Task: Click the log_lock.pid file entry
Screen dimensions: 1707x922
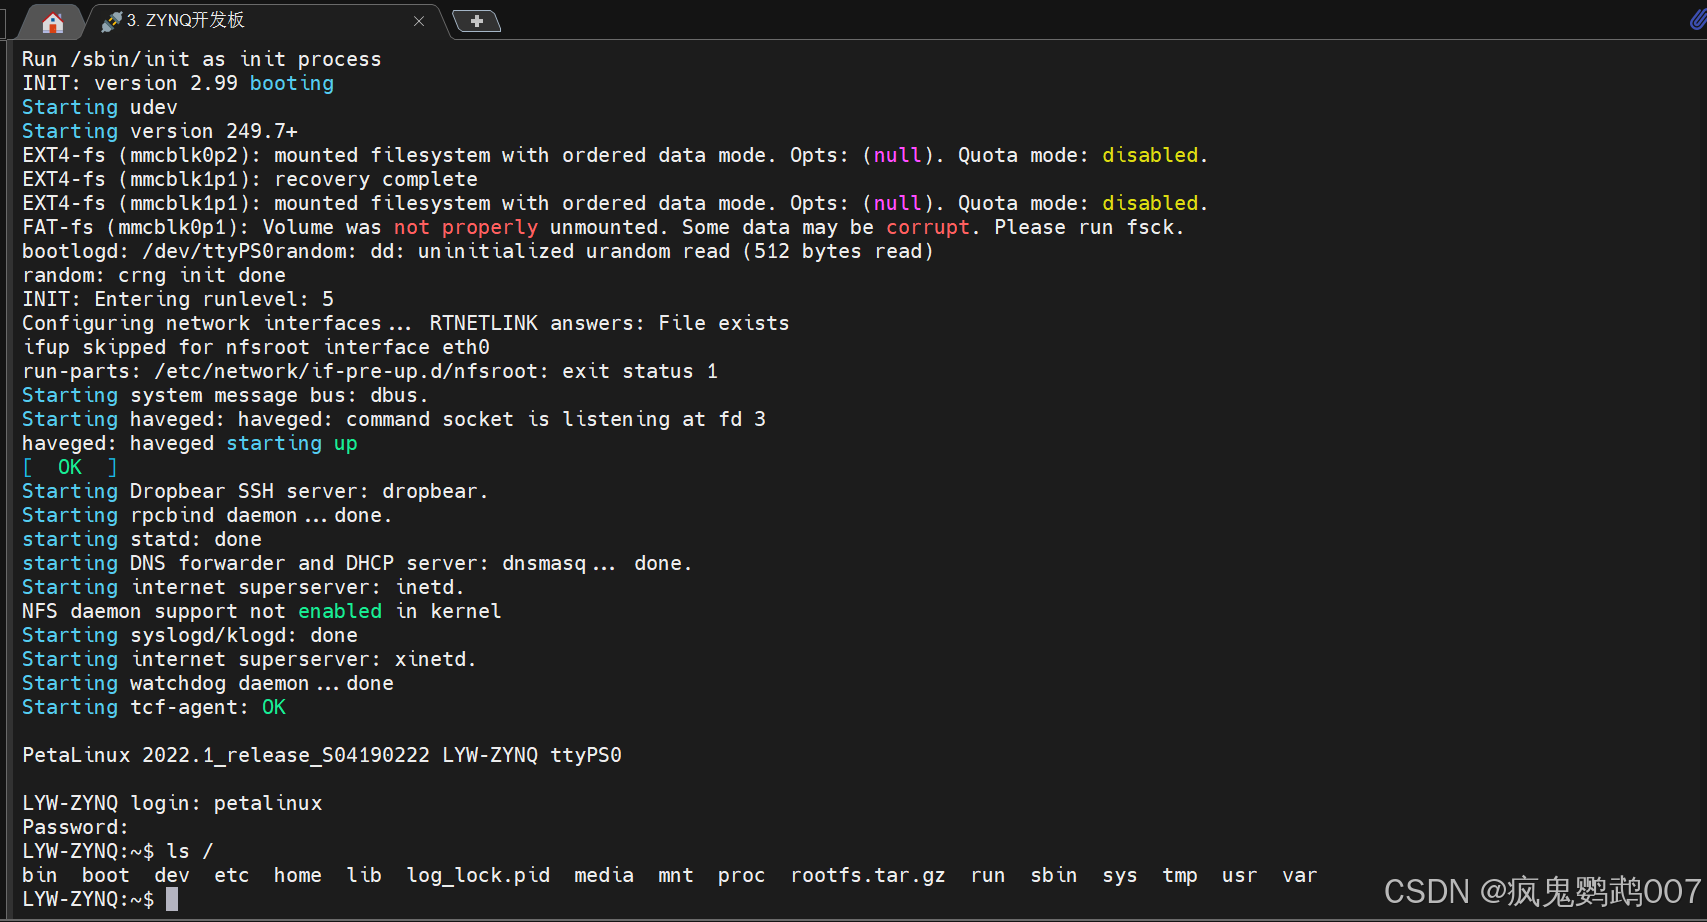Action: point(478,875)
